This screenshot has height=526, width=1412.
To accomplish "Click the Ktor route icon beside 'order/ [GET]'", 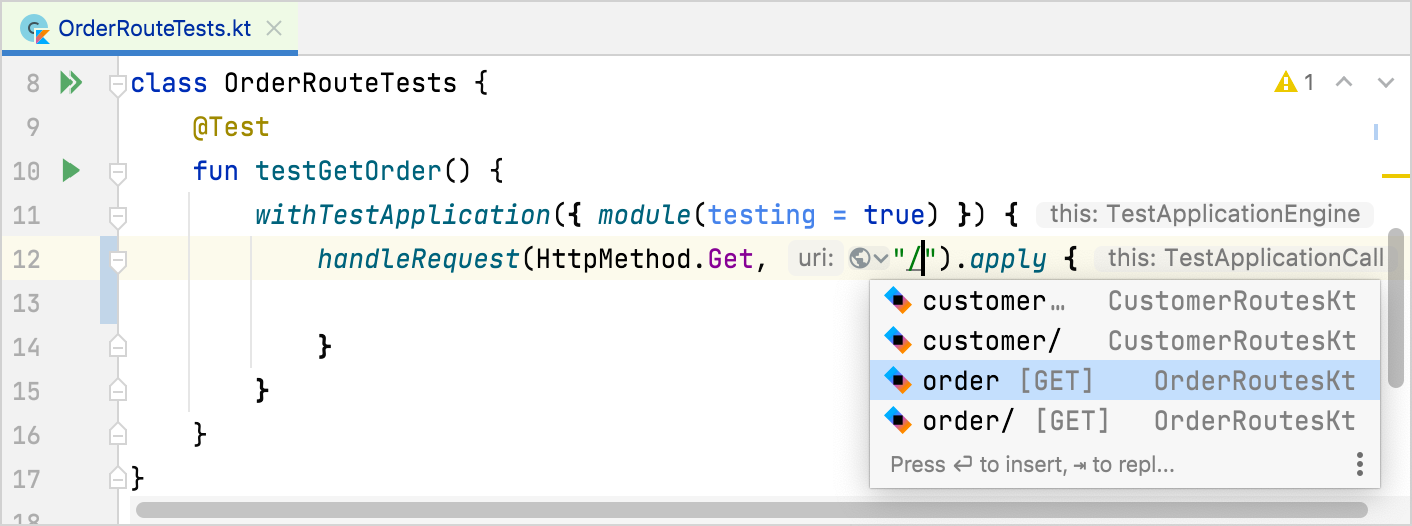I will pos(898,420).
